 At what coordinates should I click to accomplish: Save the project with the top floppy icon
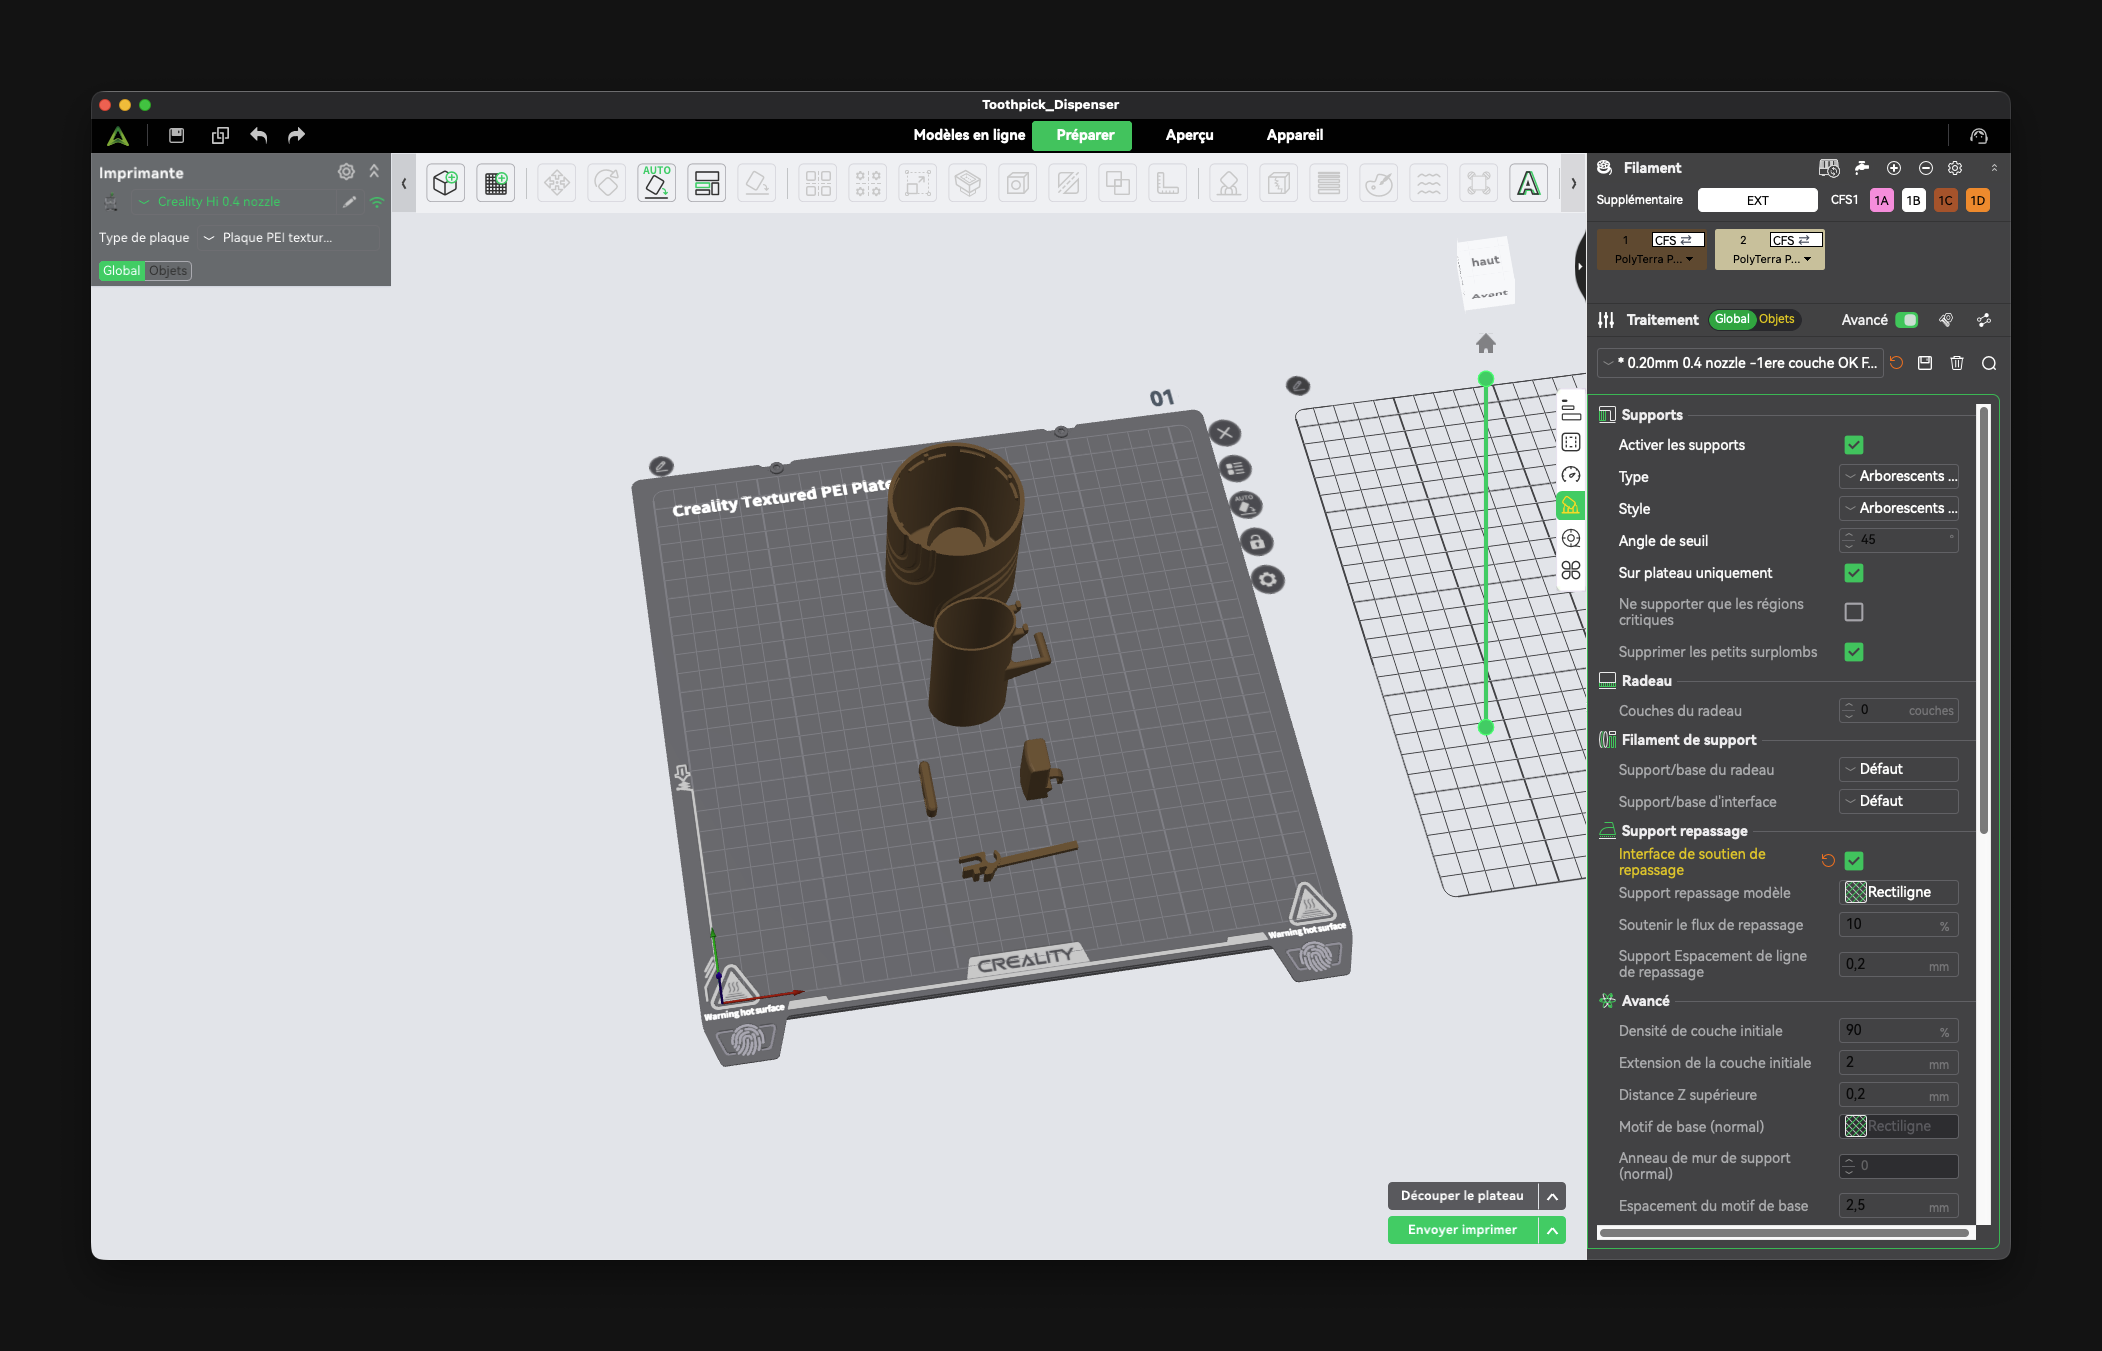click(x=177, y=135)
